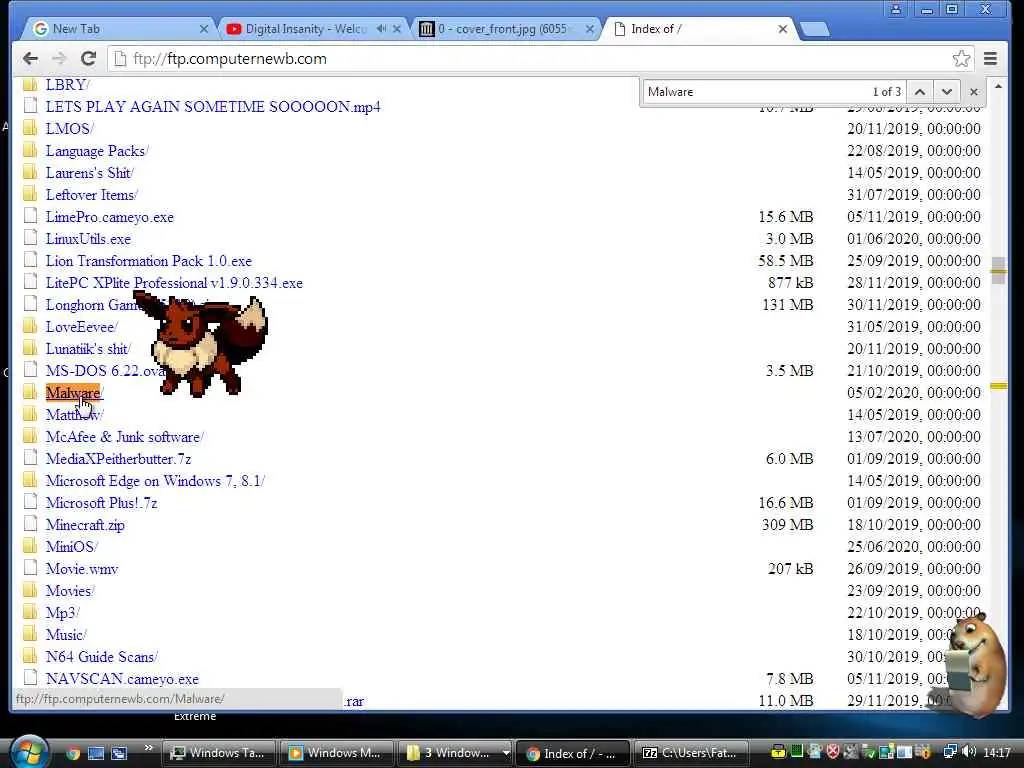Click the scrollbar up arrow
This screenshot has height=768, width=1024.
[x=997, y=87]
